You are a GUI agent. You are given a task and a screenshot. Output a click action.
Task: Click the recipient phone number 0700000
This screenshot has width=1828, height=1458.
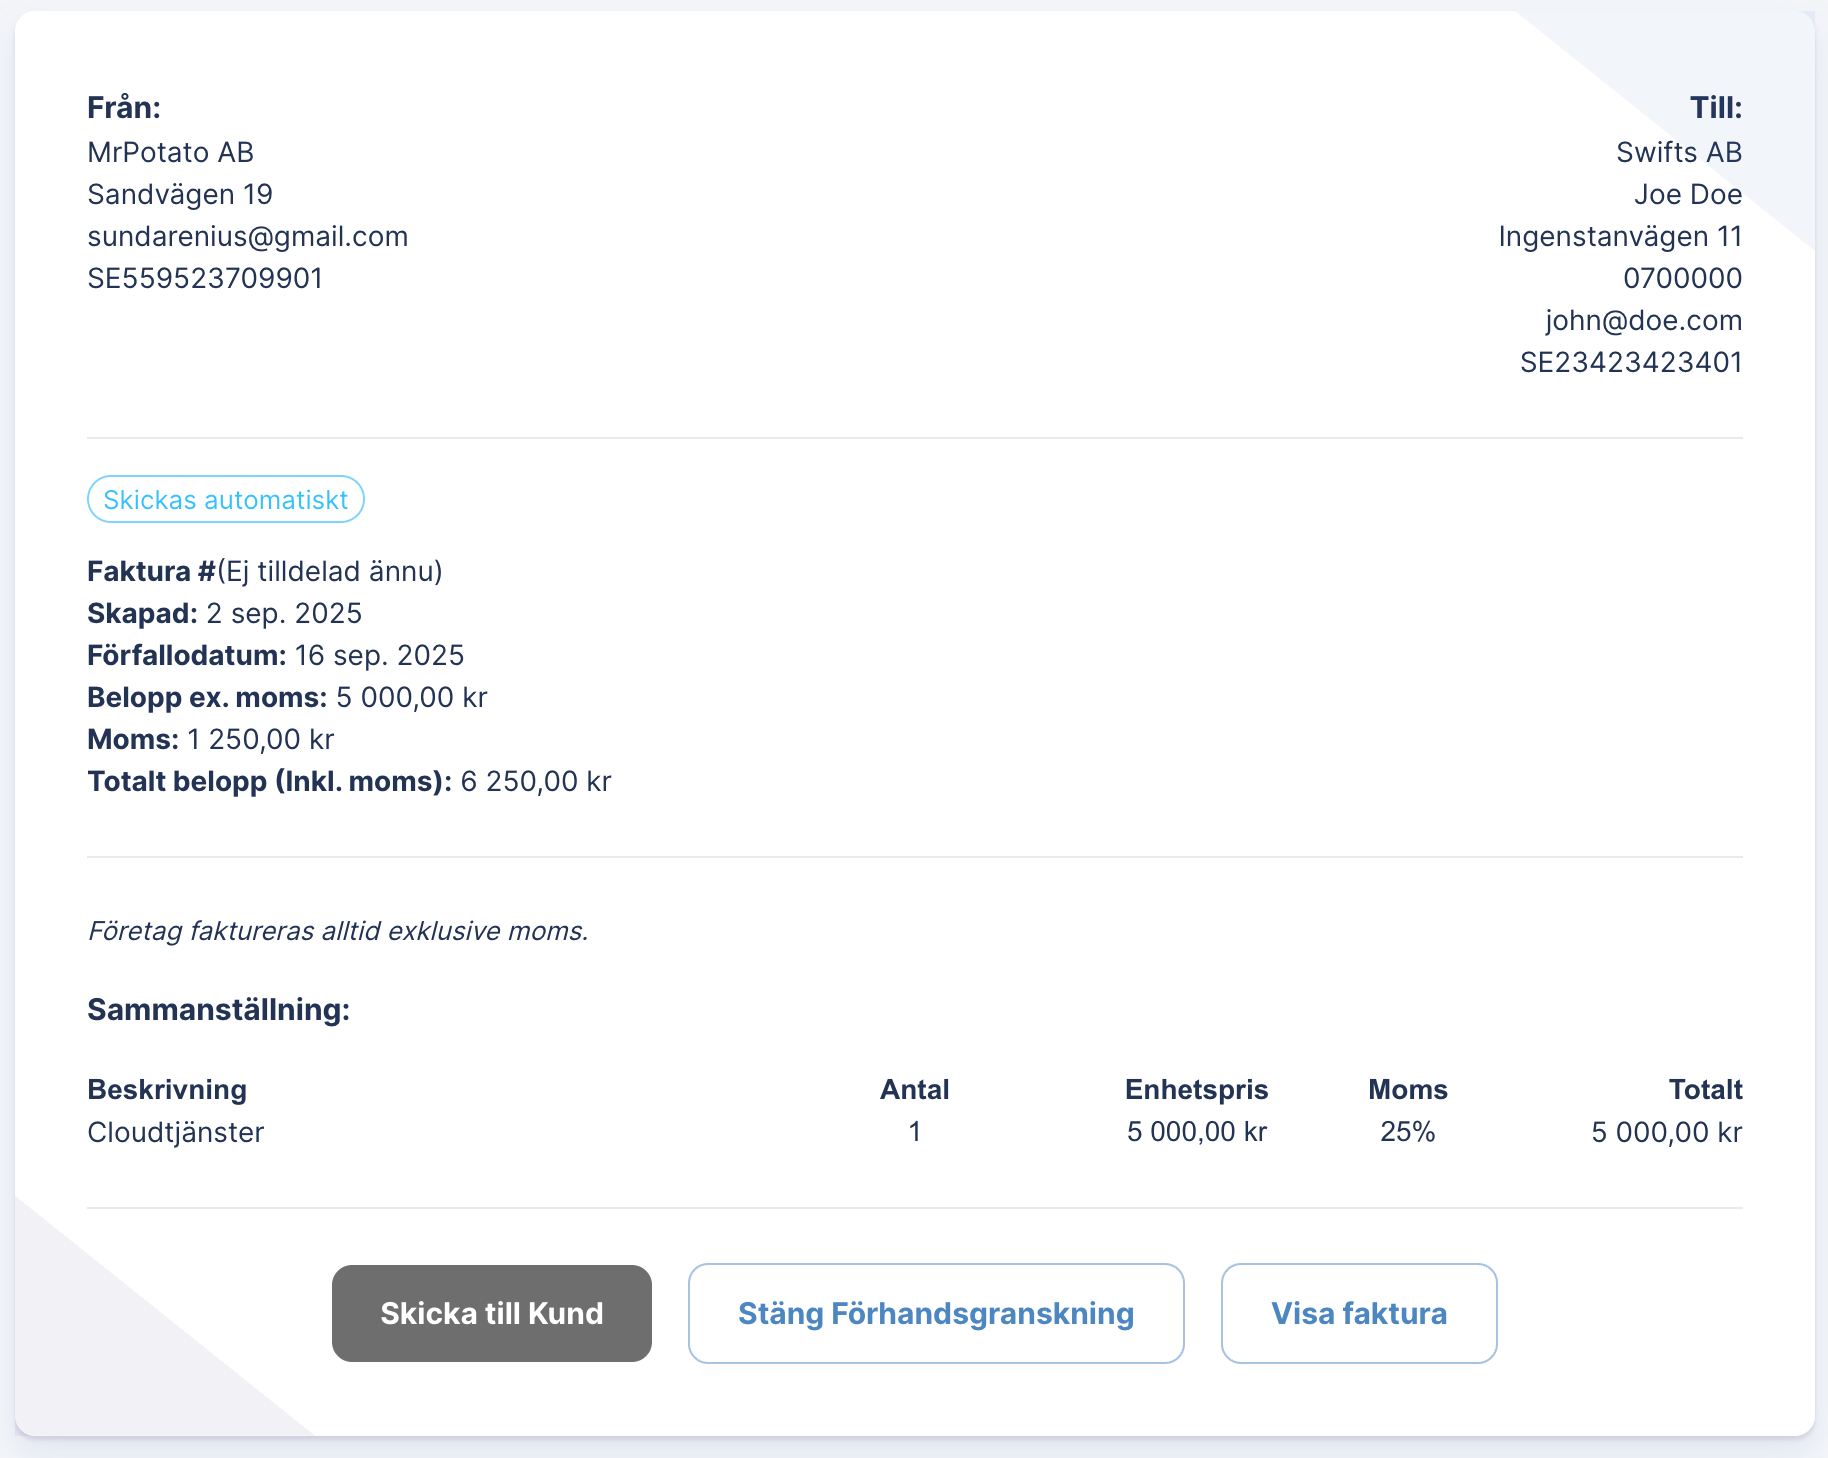pyautogui.click(x=1682, y=279)
